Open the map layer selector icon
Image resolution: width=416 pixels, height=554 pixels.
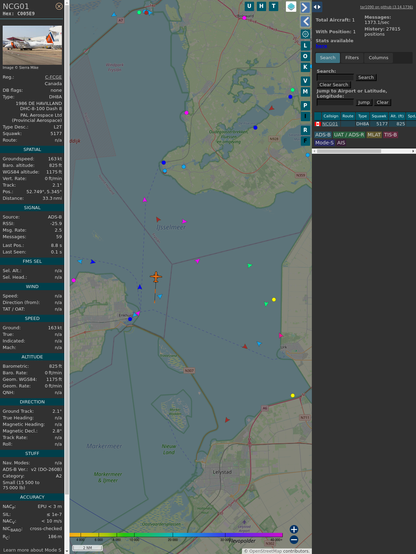tap(291, 7)
